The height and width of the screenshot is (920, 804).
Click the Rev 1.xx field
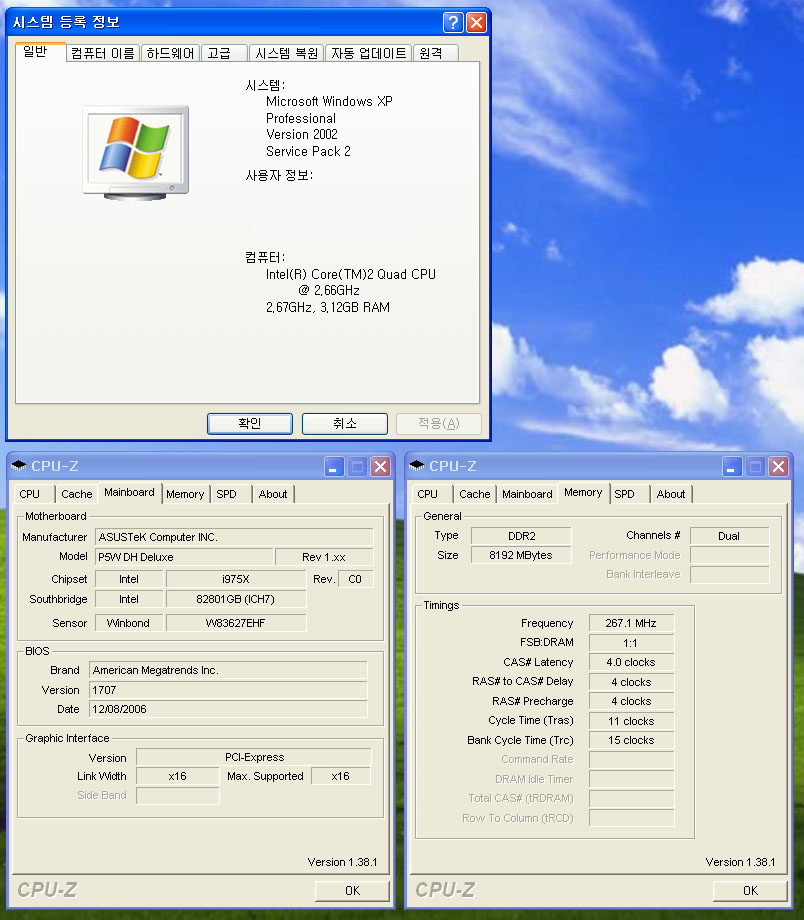(324, 557)
